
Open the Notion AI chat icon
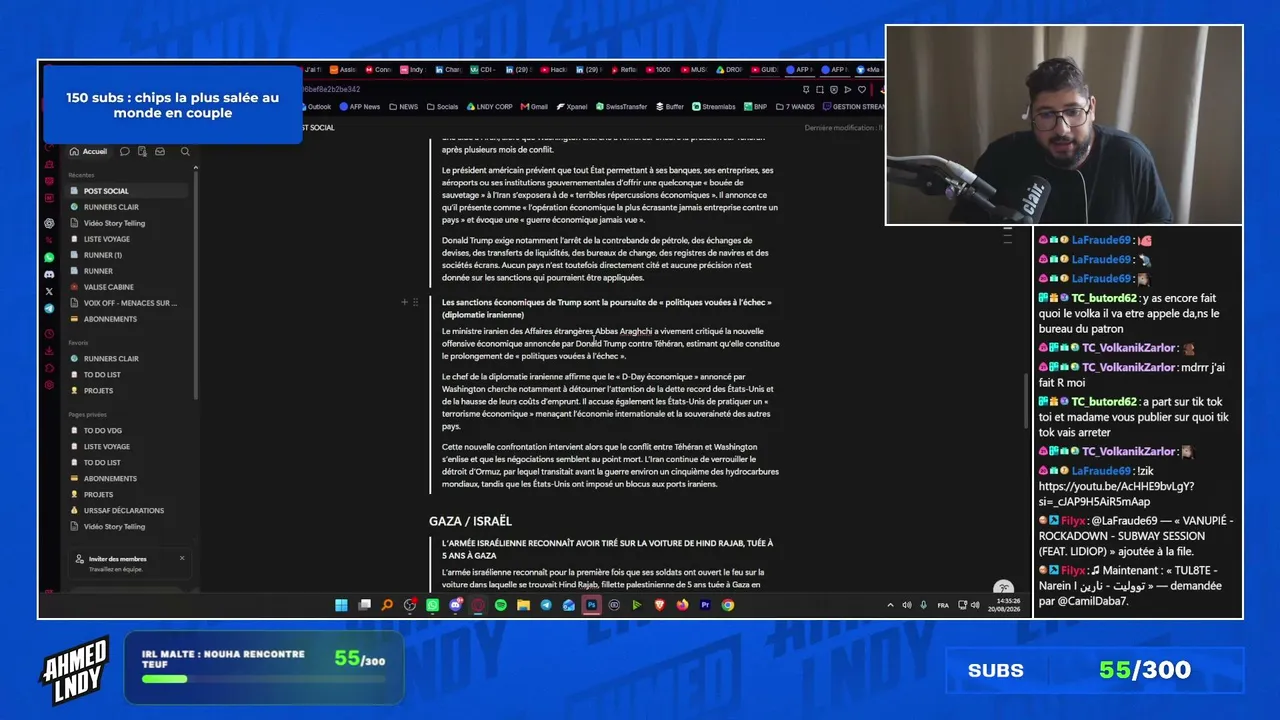pyautogui.click(x=125, y=152)
